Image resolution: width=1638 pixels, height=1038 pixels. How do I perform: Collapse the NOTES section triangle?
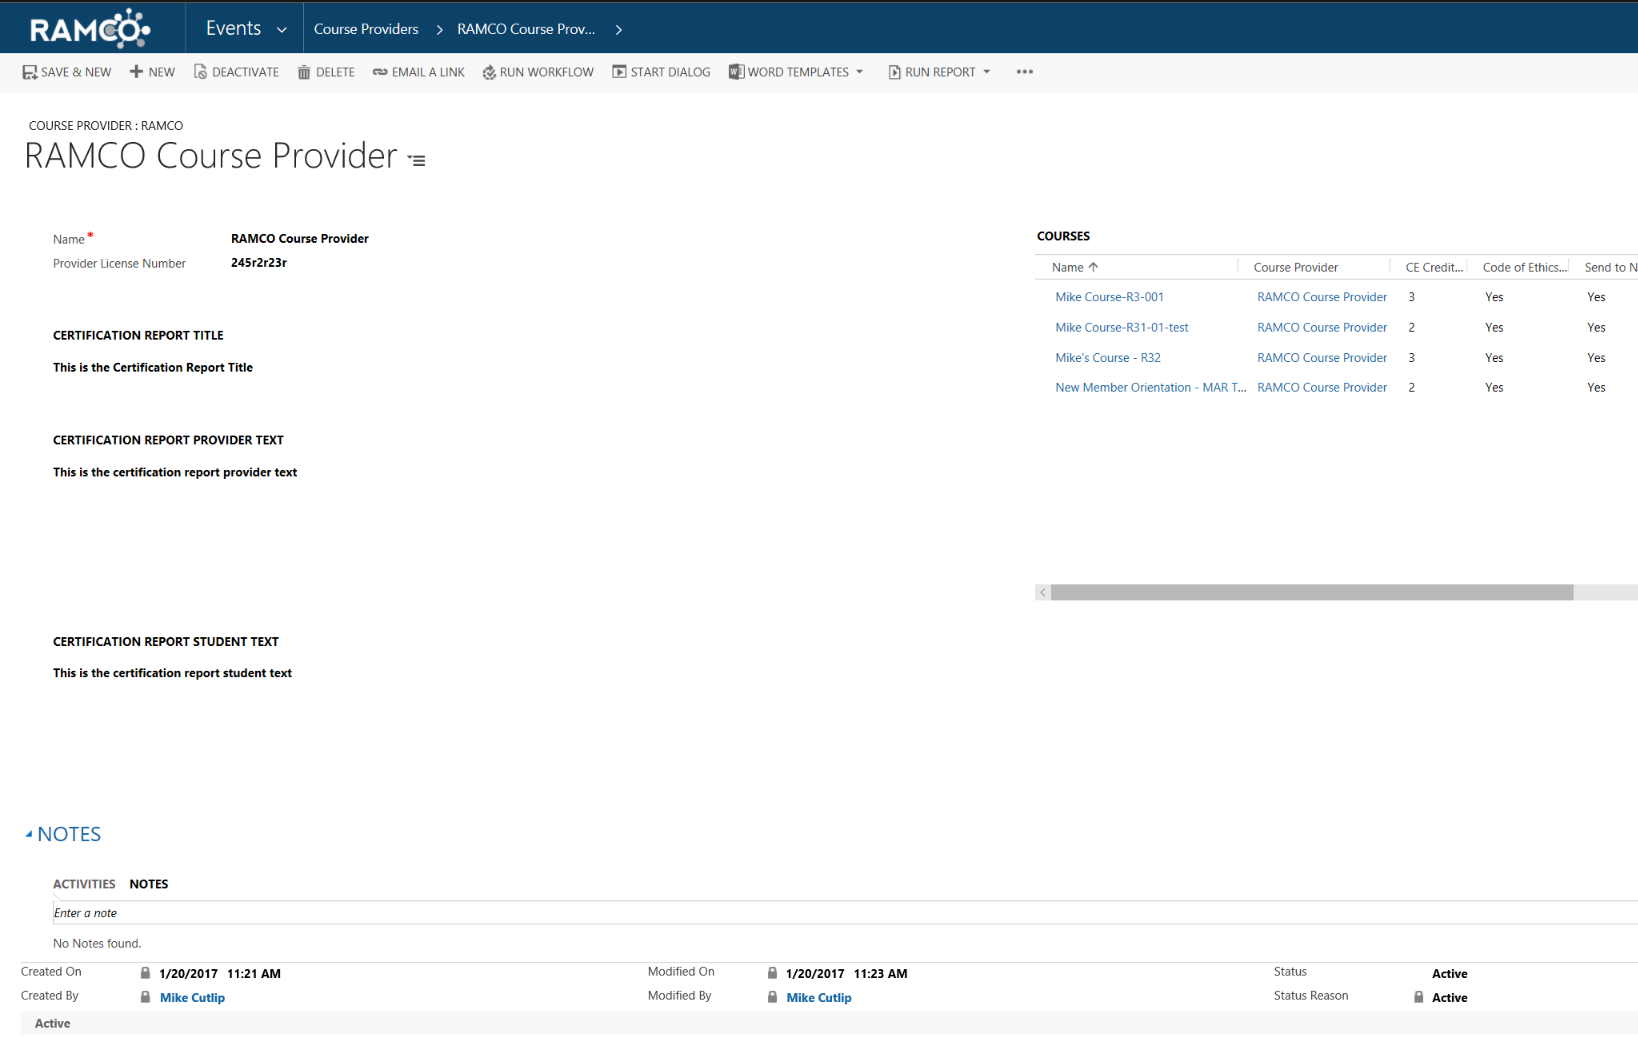point(29,834)
